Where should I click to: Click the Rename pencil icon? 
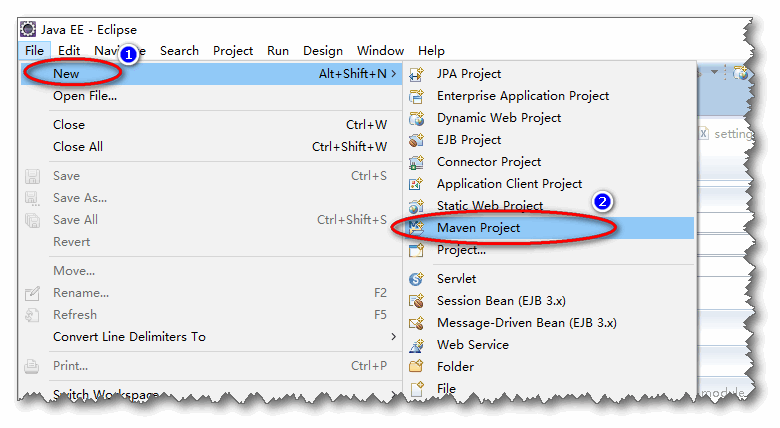[32, 293]
